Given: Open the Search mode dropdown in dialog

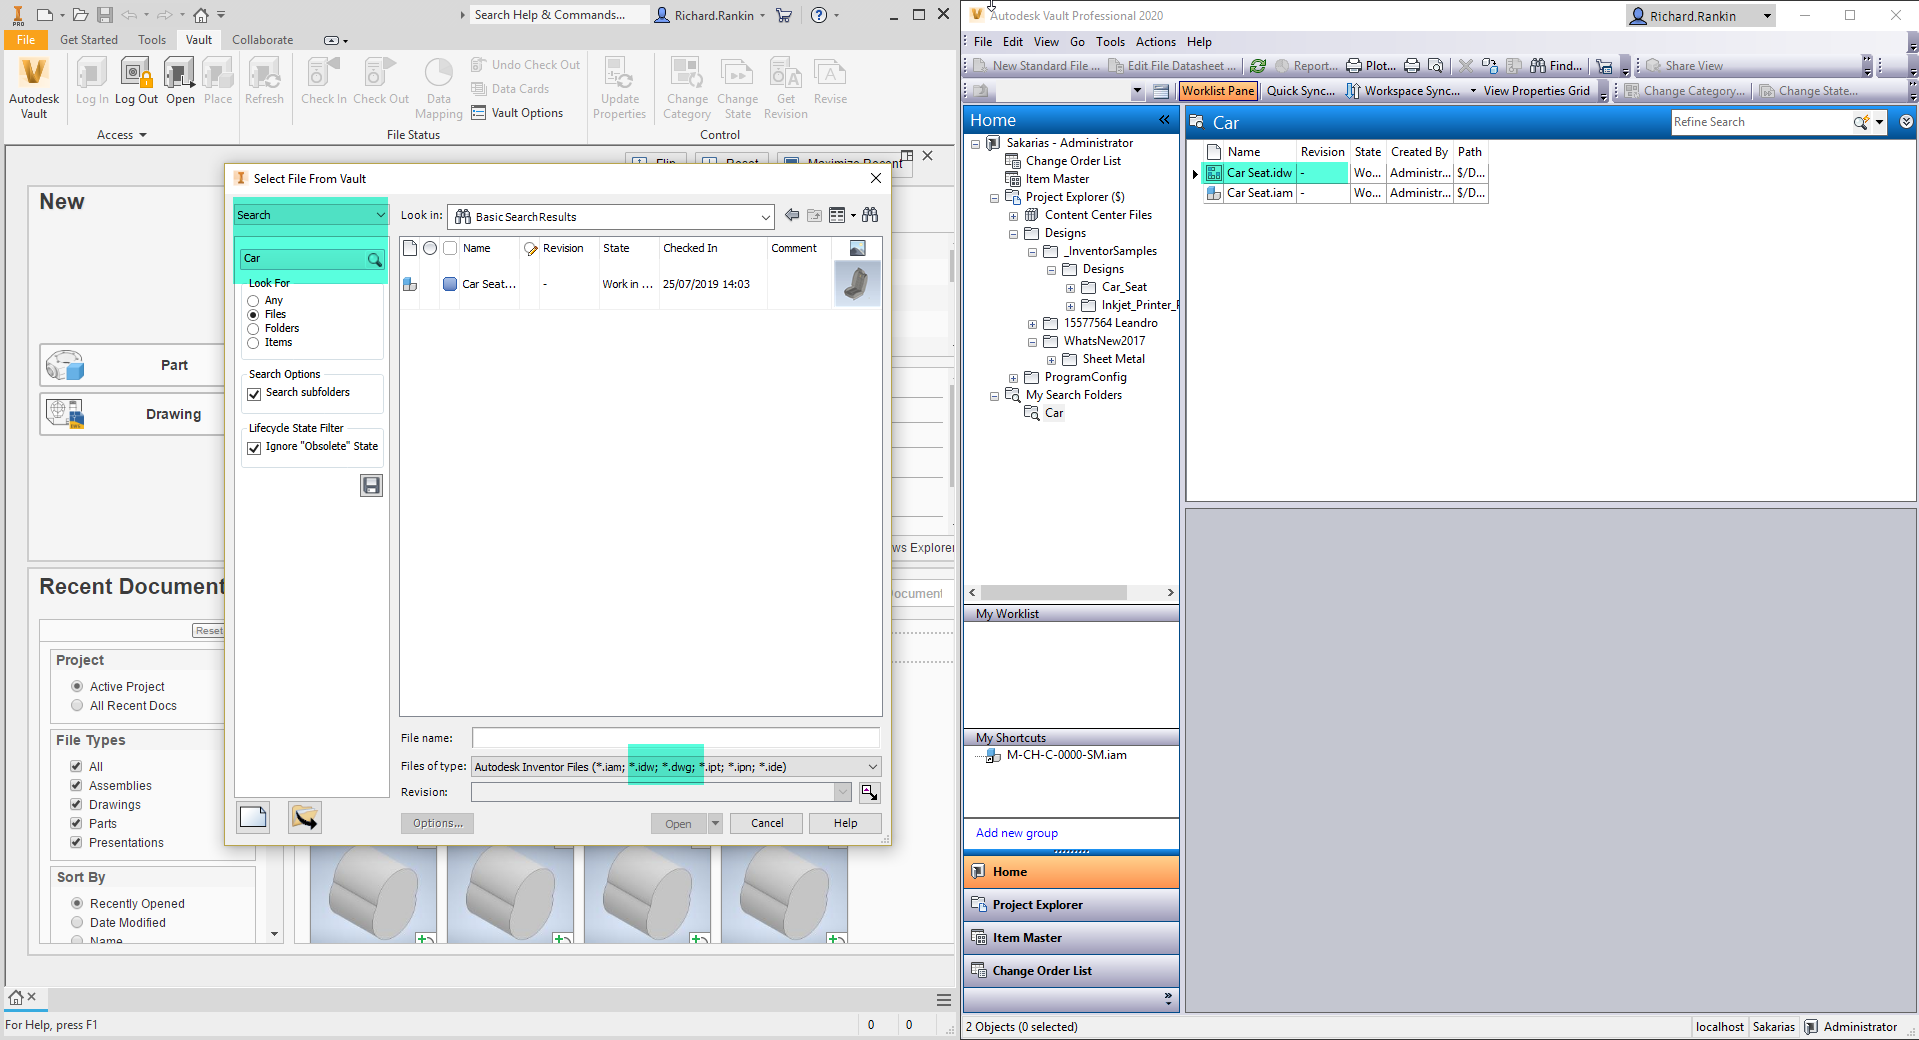Looking at the screenshot, I should tap(380, 215).
